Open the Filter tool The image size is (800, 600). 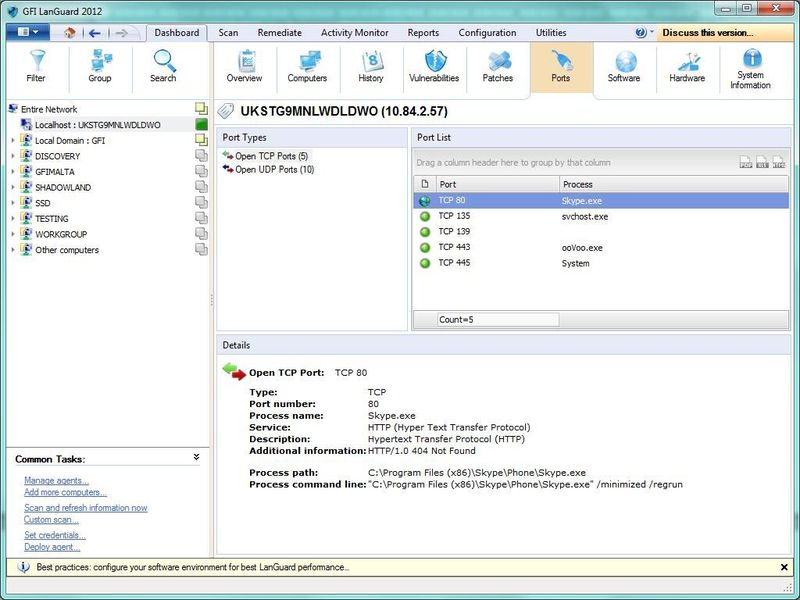point(36,66)
